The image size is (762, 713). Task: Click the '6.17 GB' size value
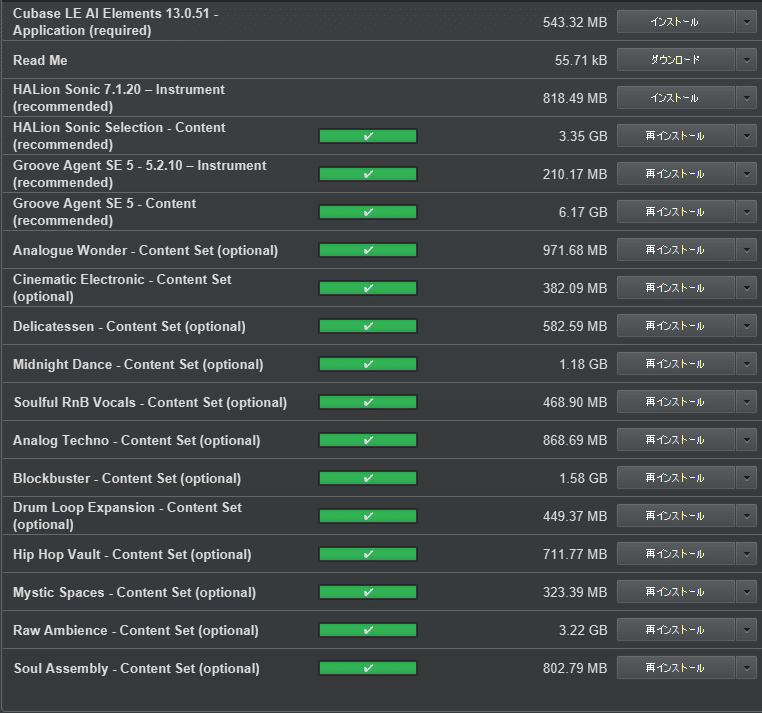tap(583, 212)
